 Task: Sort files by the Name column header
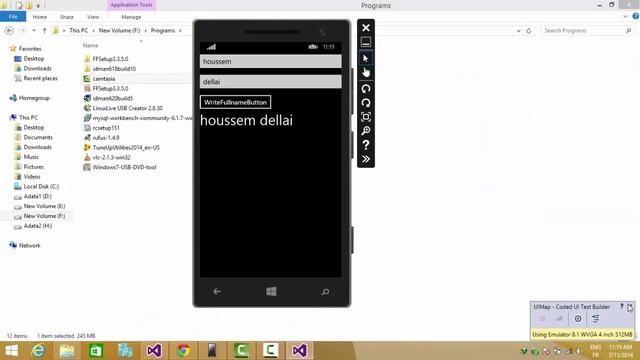(91, 46)
